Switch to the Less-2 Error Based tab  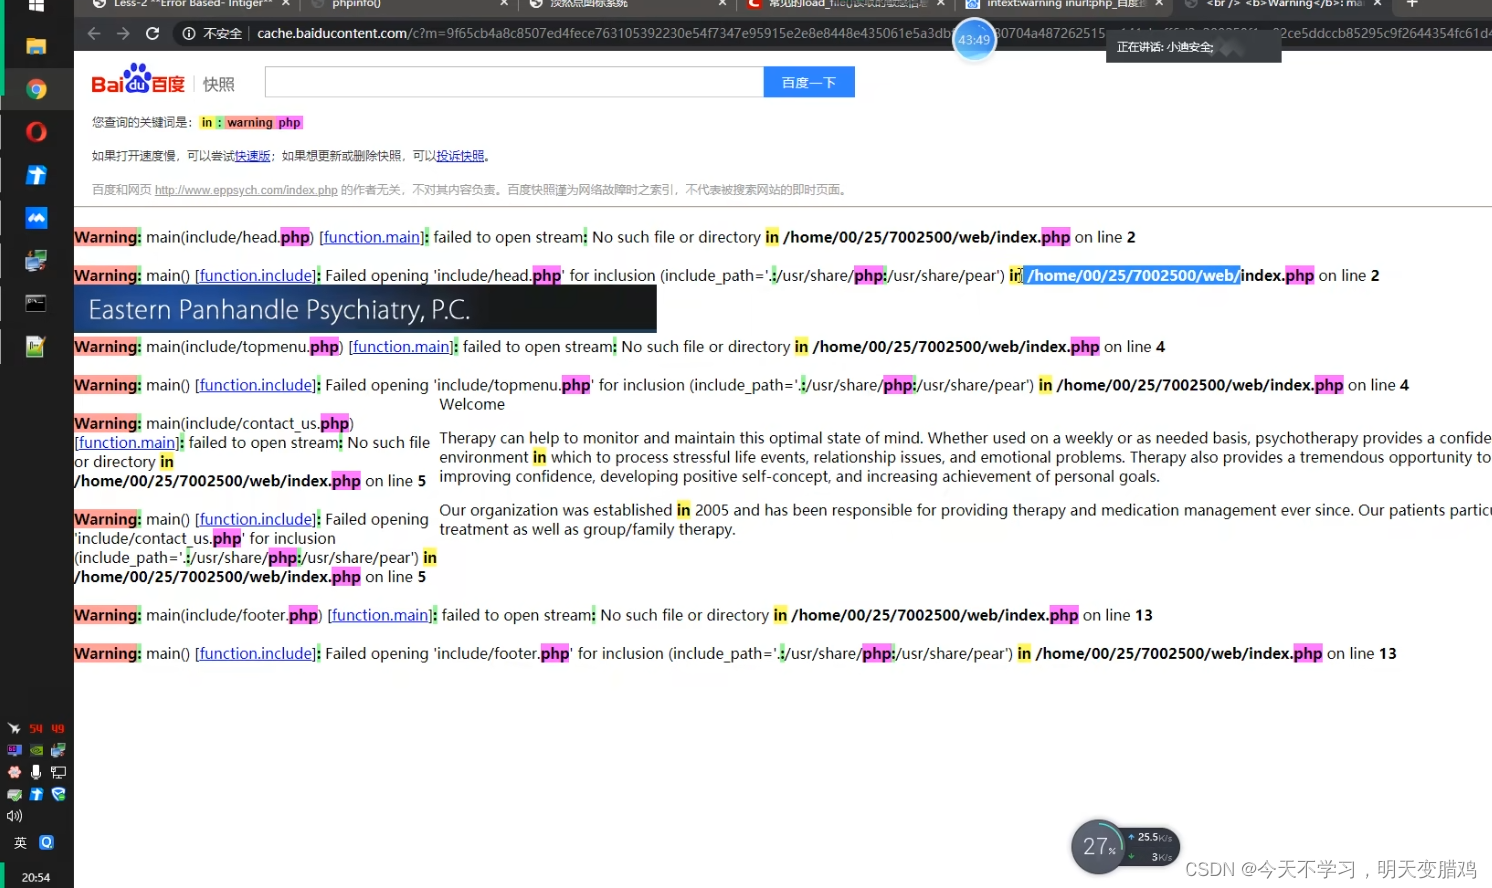[x=190, y=4]
